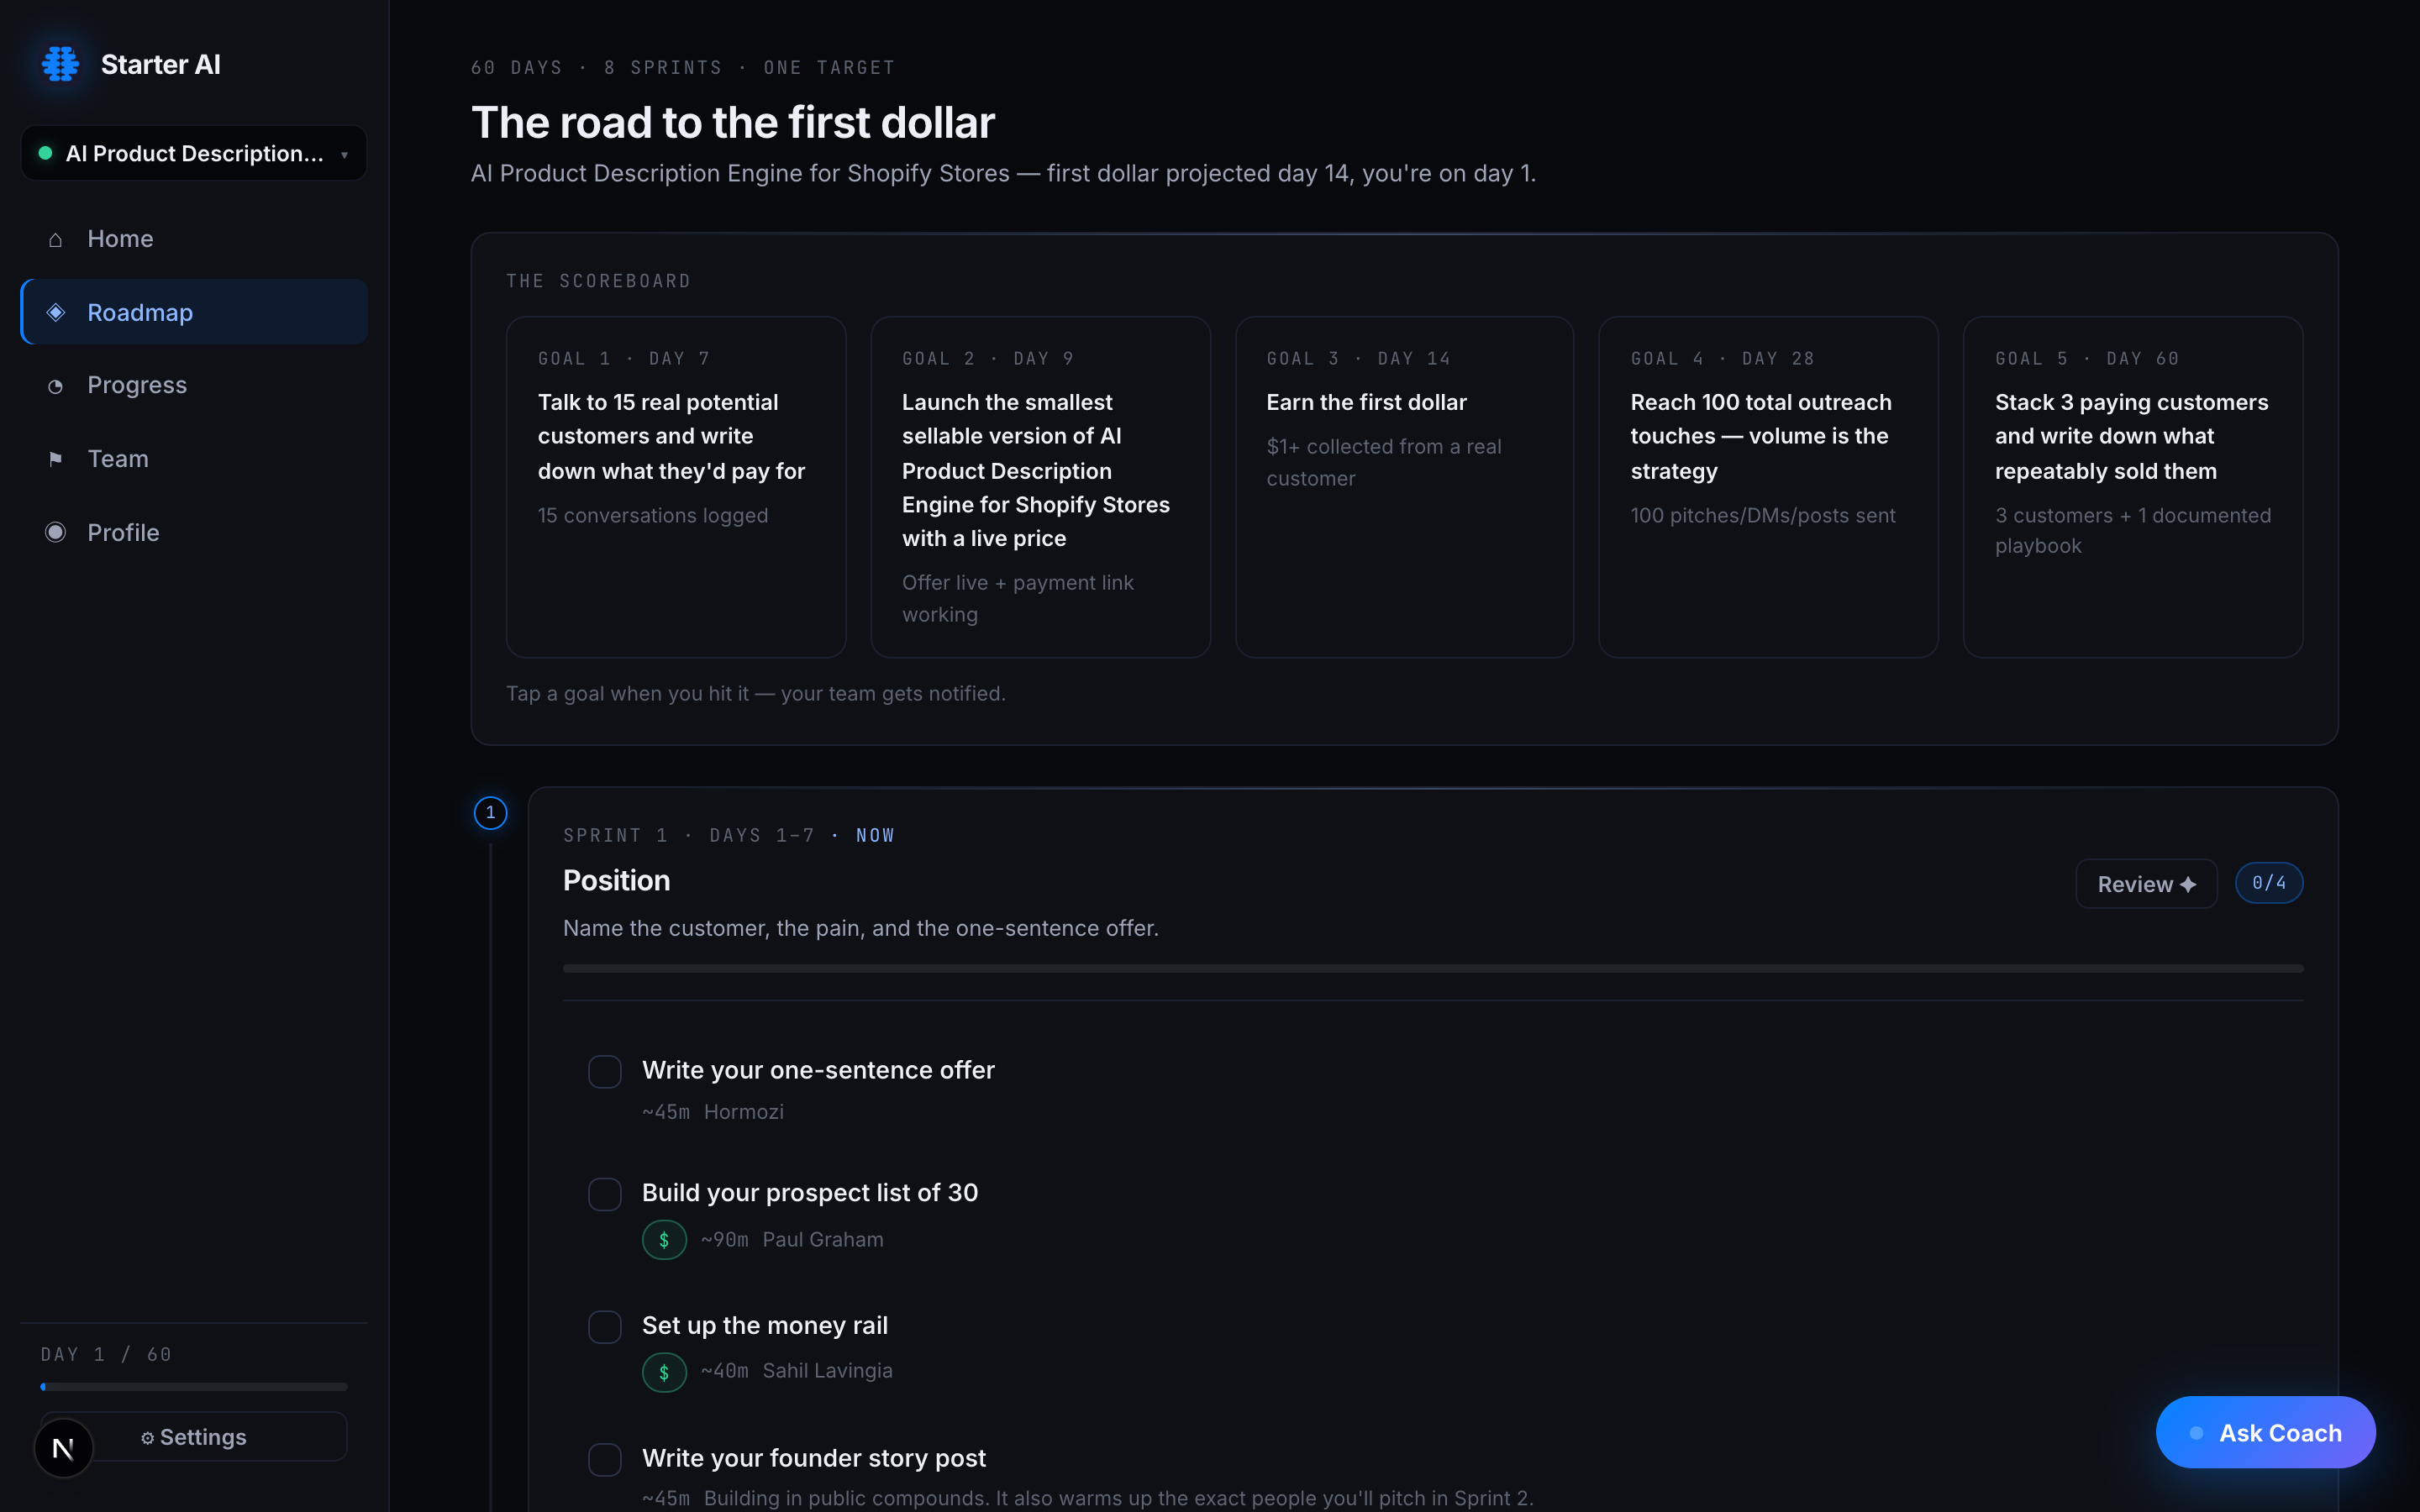
Task: Mark Set up the money rail as done
Action: [605, 1327]
